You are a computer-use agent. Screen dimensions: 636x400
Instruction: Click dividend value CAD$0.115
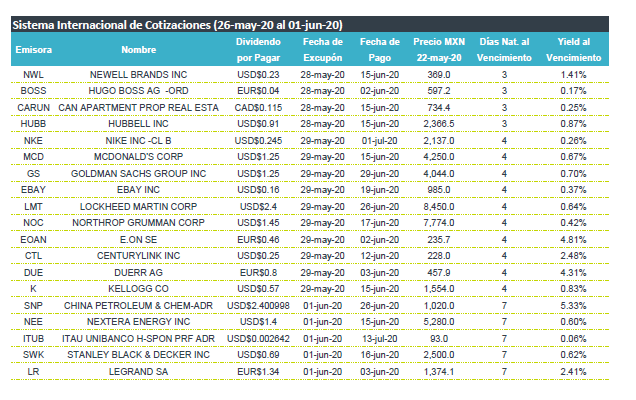258,108
